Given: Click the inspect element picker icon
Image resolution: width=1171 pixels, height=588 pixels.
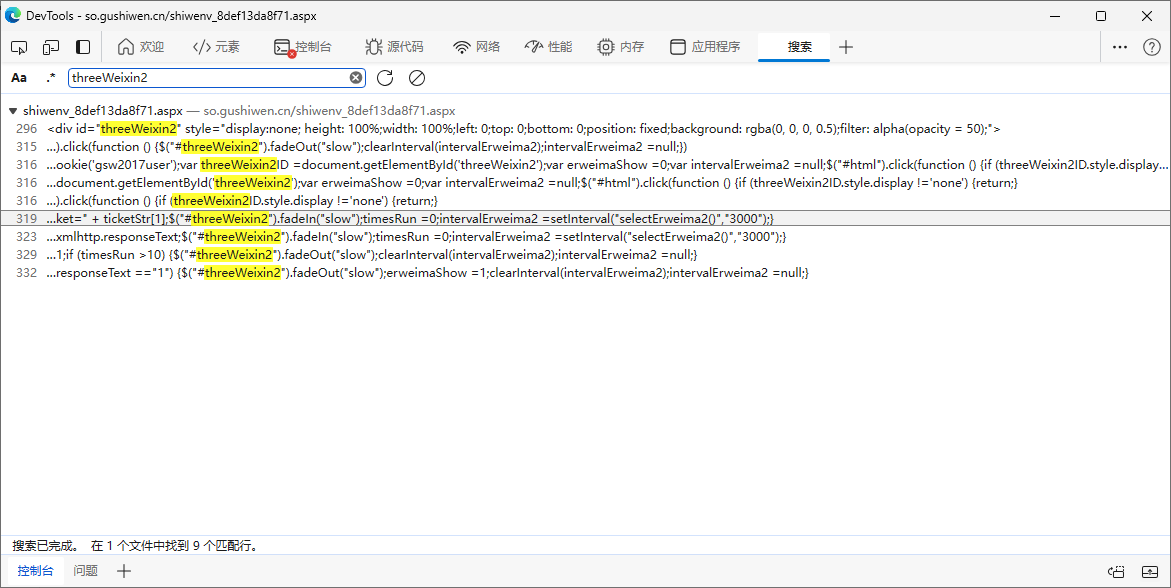Looking at the screenshot, I should (19, 47).
